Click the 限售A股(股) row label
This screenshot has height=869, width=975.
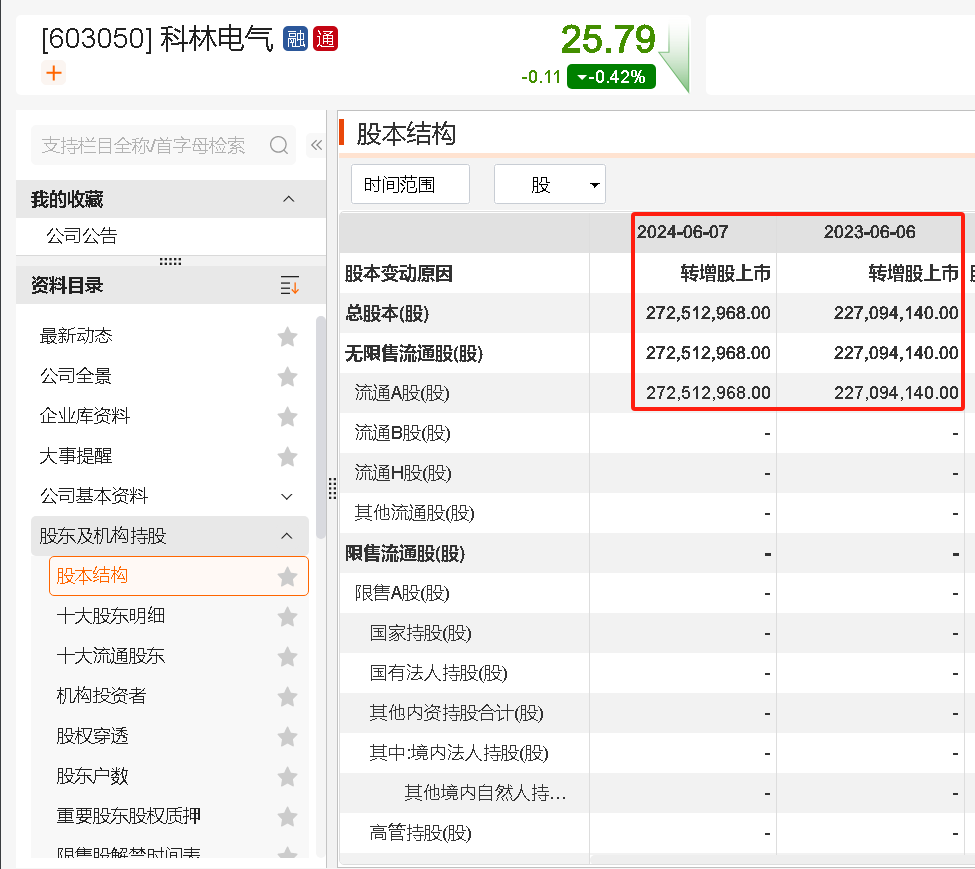pyautogui.click(x=402, y=594)
